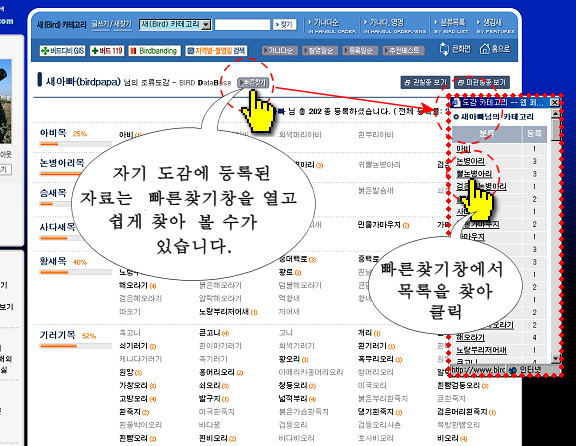Click the 쇠오리 bird link
The height and width of the screenshot is (446, 576).
214,385
